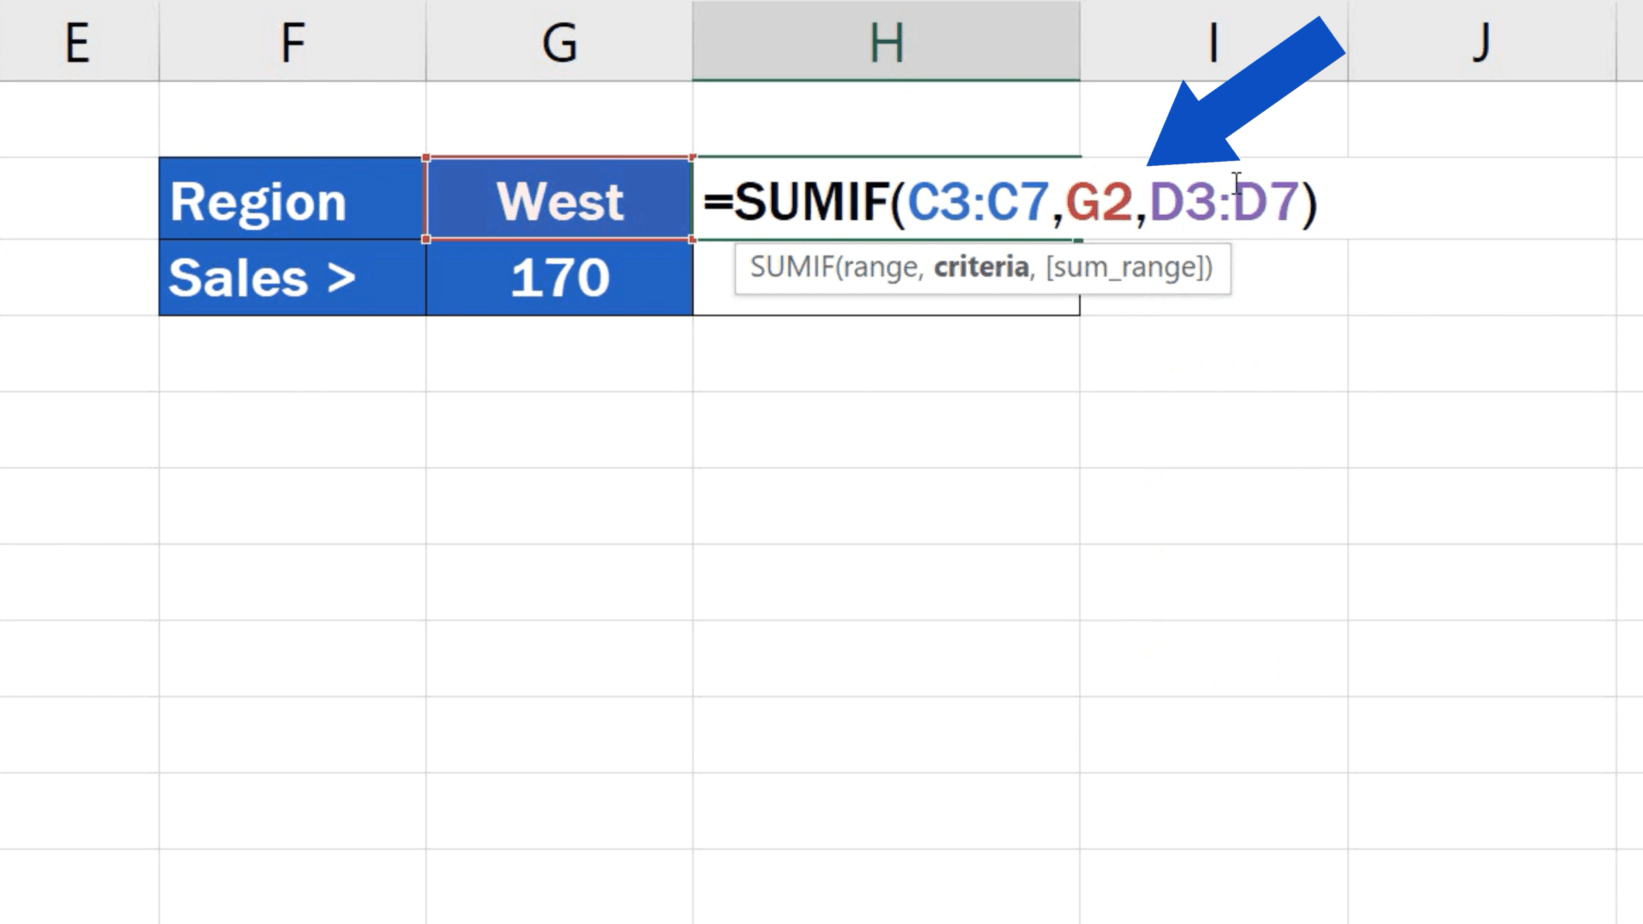The width and height of the screenshot is (1643, 924).
Task: Click the bold "criteria" argument in tooltip
Action: [x=981, y=268]
